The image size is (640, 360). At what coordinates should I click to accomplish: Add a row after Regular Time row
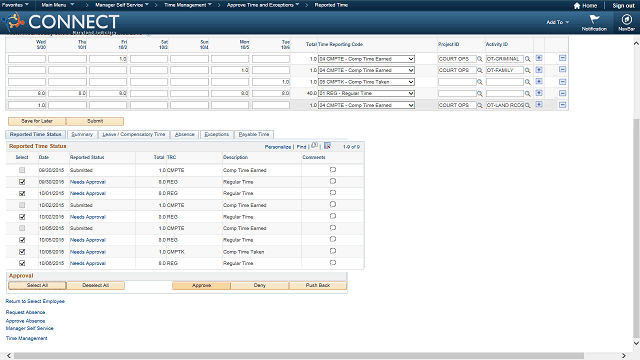539,93
